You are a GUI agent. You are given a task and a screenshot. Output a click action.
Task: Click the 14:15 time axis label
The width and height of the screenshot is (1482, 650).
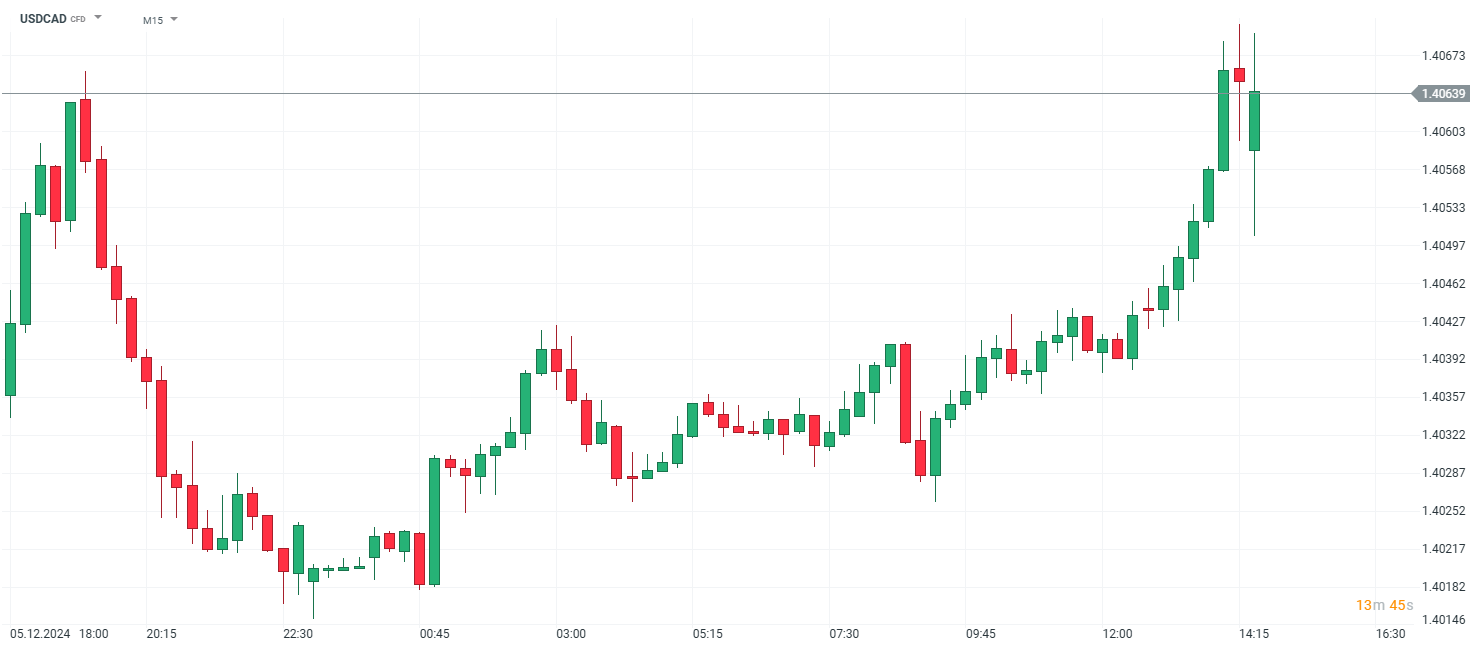[1254, 634]
